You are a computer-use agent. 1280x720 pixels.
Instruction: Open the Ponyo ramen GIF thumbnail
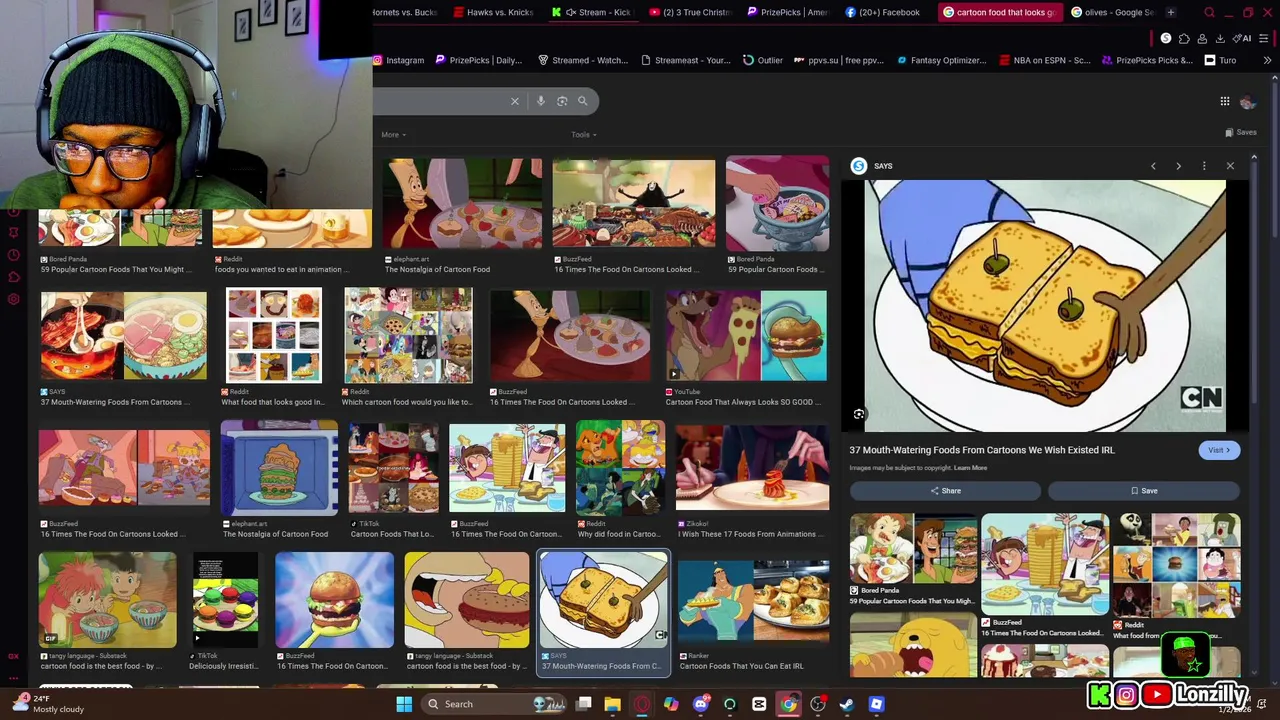(x=108, y=600)
